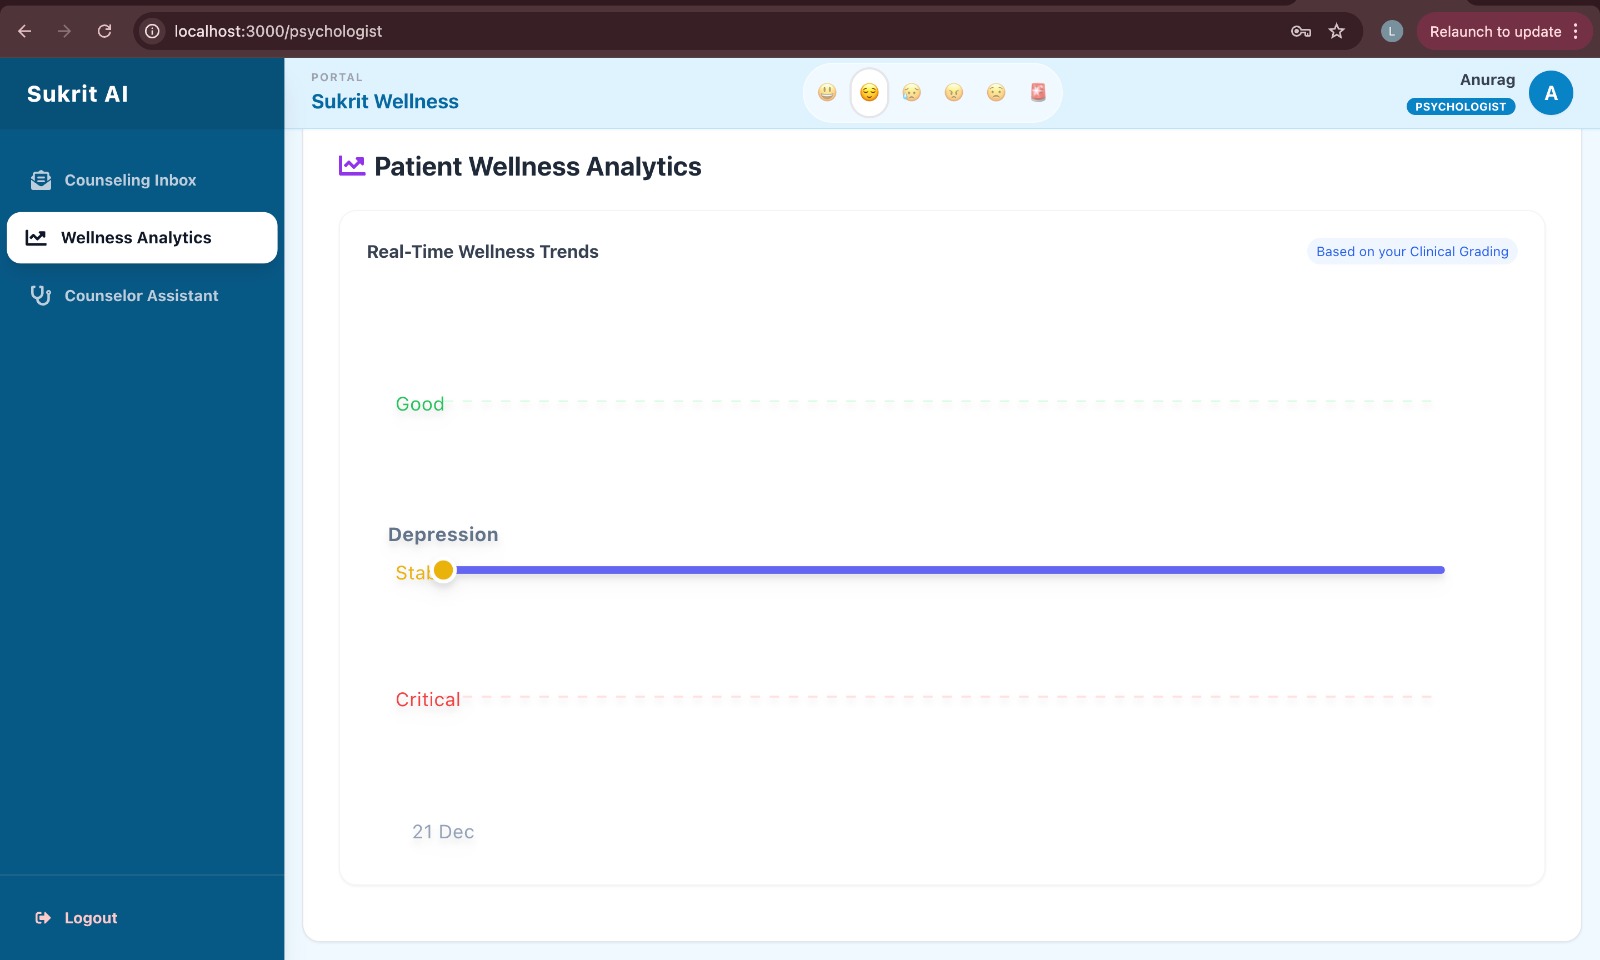Open the Chrome profile L avatar

click(1391, 31)
